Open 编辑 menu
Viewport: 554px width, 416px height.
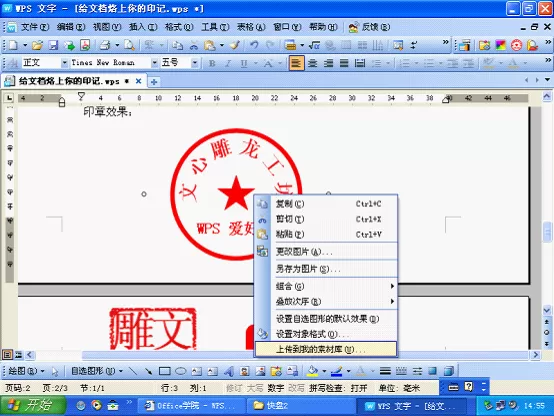click(71, 27)
